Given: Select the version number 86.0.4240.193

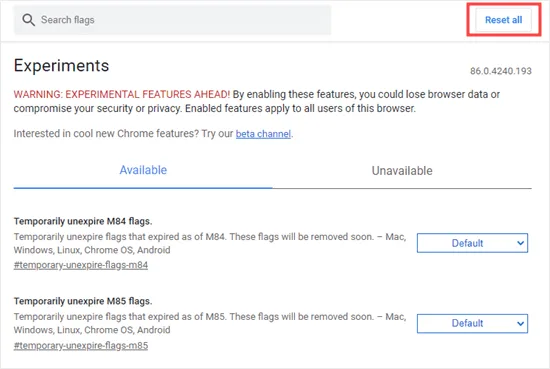Looking at the screenshot, I should (501, 71).
